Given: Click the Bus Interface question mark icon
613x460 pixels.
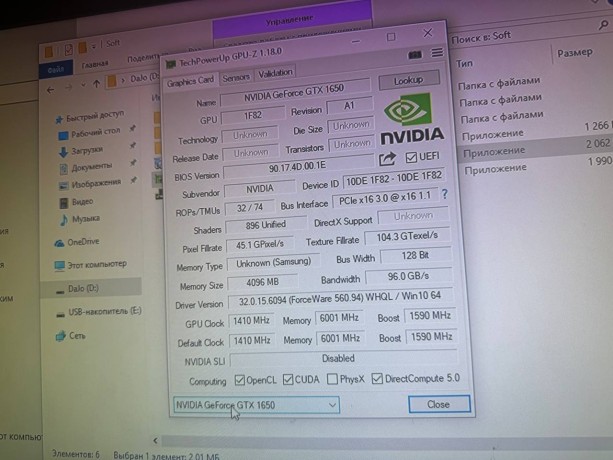Looking at the screenshot, I should [445, 194].
